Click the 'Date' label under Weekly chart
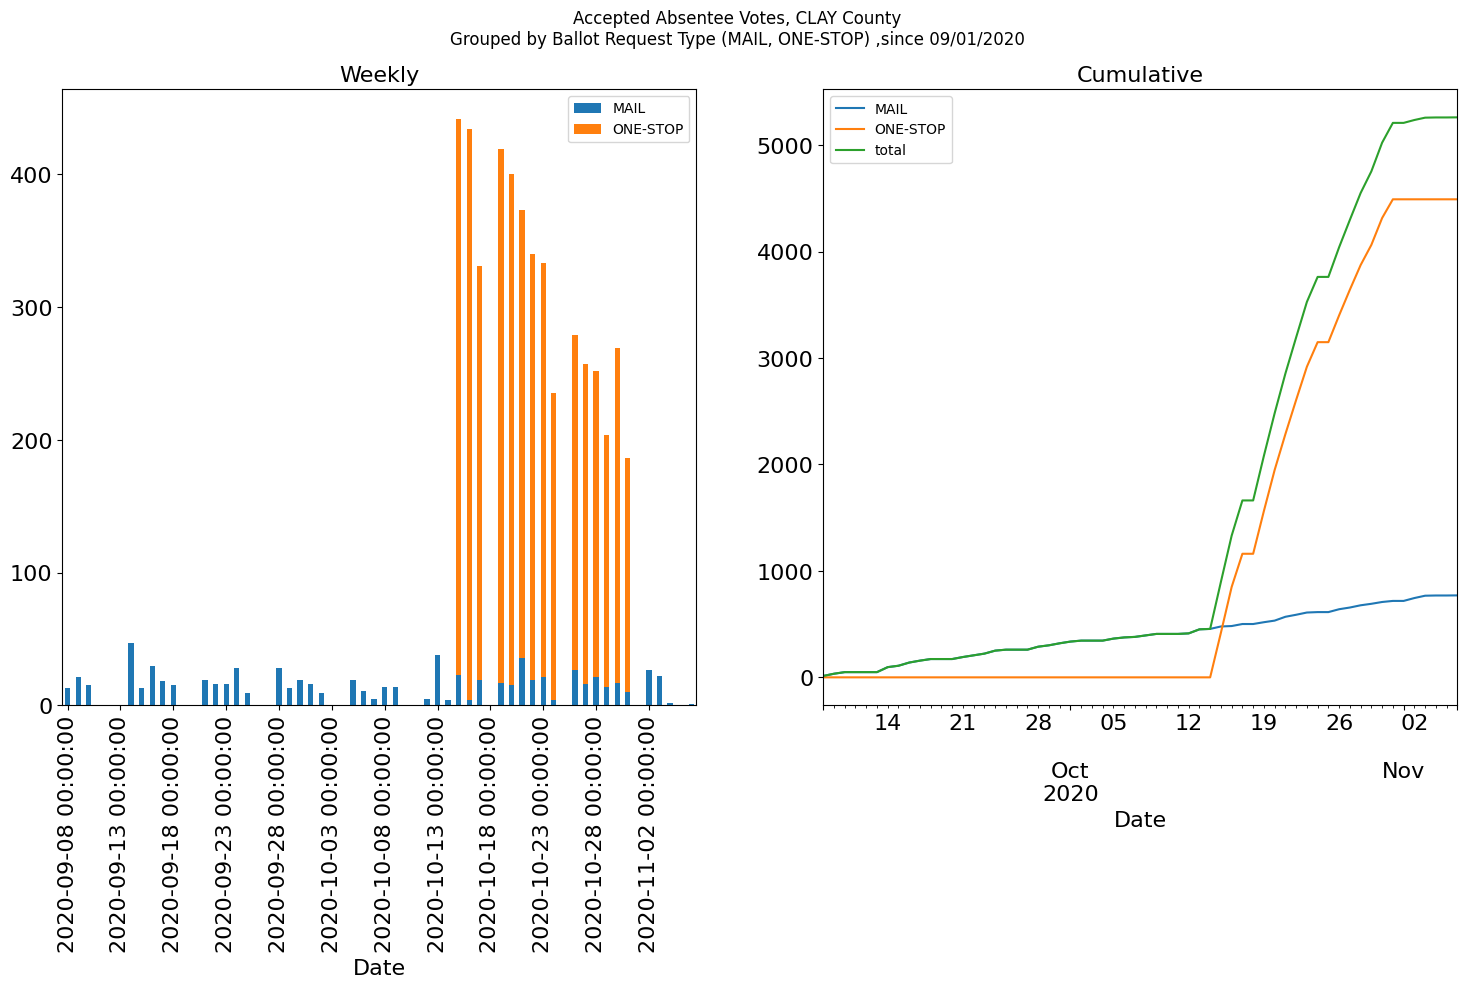Image resolution: width=1467 pixels, height=988 pixels. coord(379,967)
